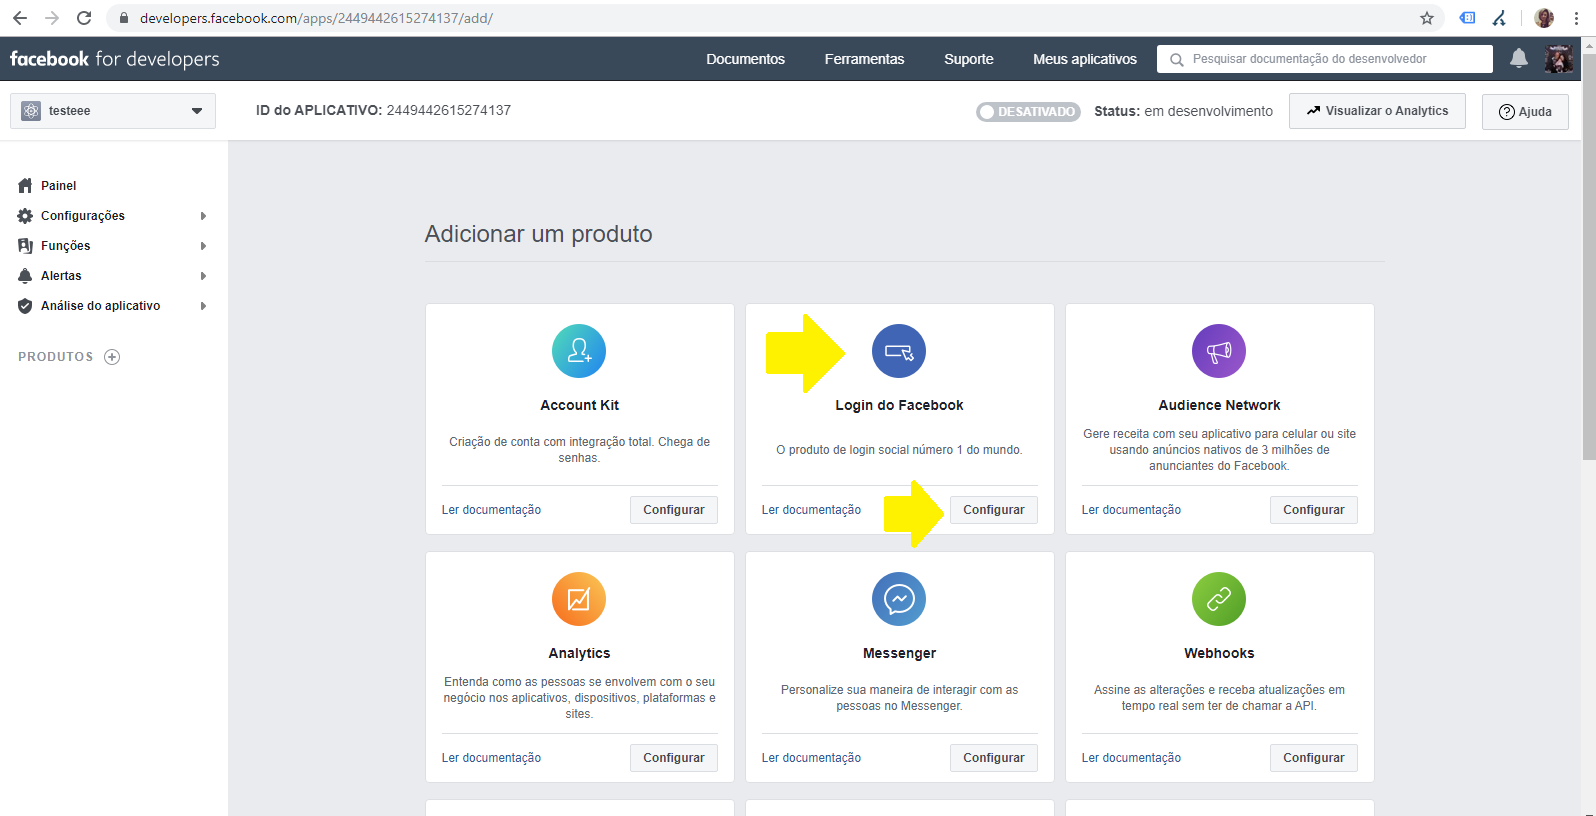
Task: Click the Account Kit product icon
Action: coord(579,351)
